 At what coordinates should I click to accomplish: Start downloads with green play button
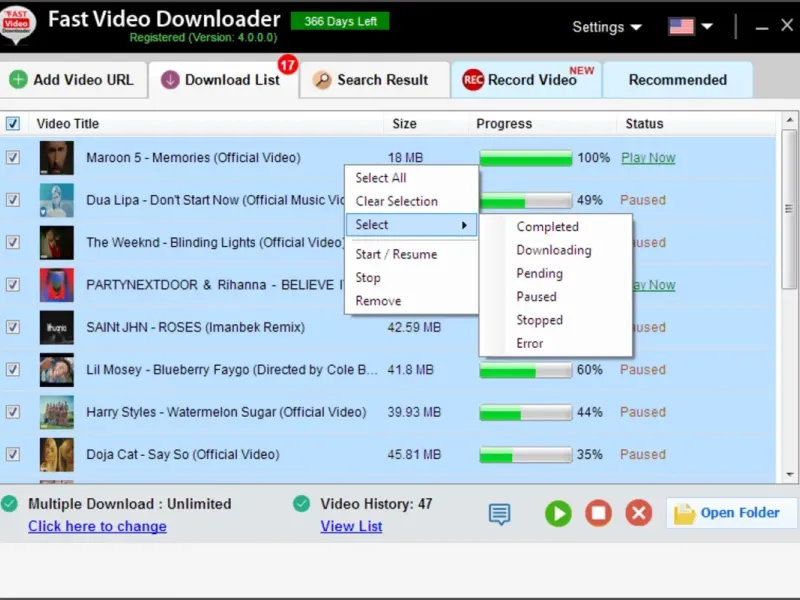tap(558, 513)
